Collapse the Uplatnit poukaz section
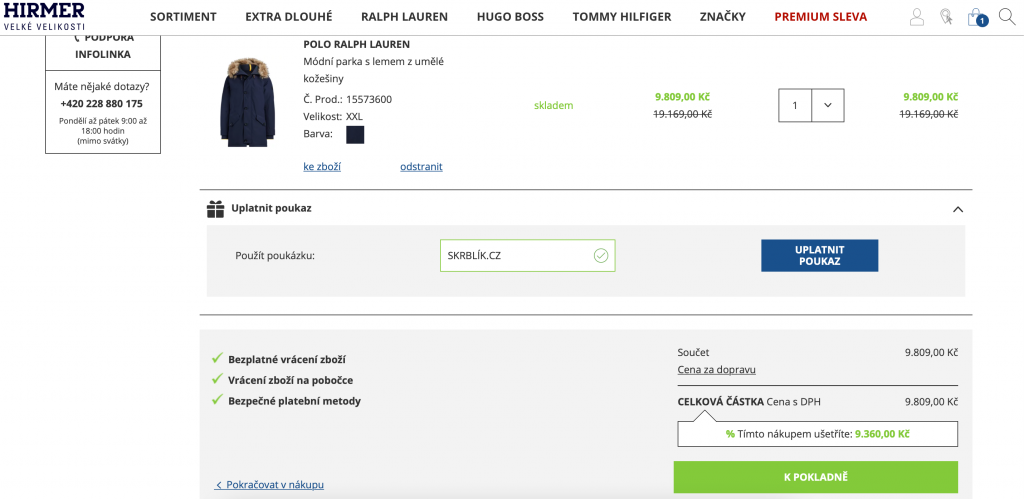 (958, 210)
